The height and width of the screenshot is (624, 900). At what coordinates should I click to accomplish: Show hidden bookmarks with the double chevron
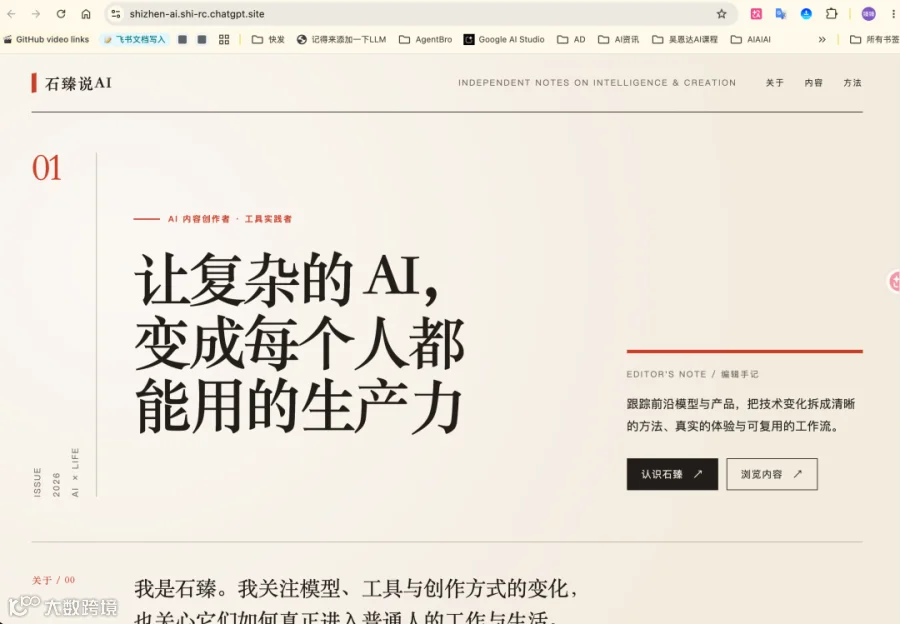click(x=822, y=40)
